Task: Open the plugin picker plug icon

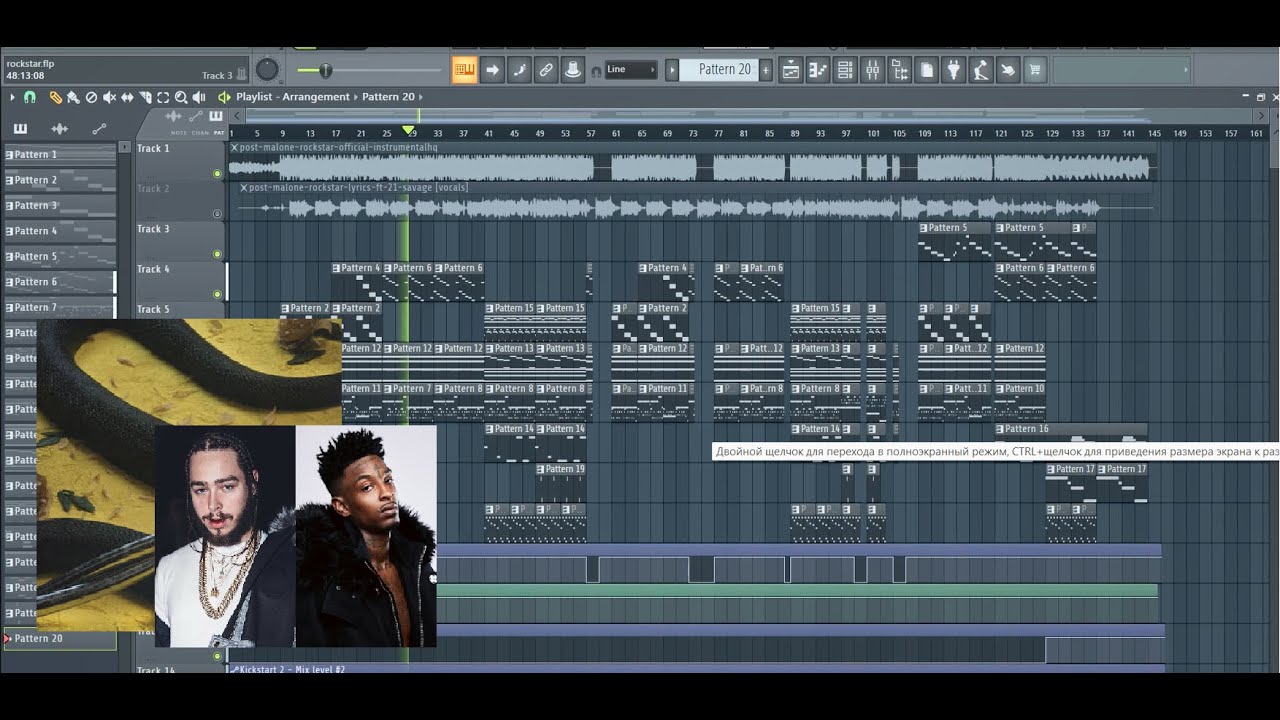Action: (x=954, y=70)
